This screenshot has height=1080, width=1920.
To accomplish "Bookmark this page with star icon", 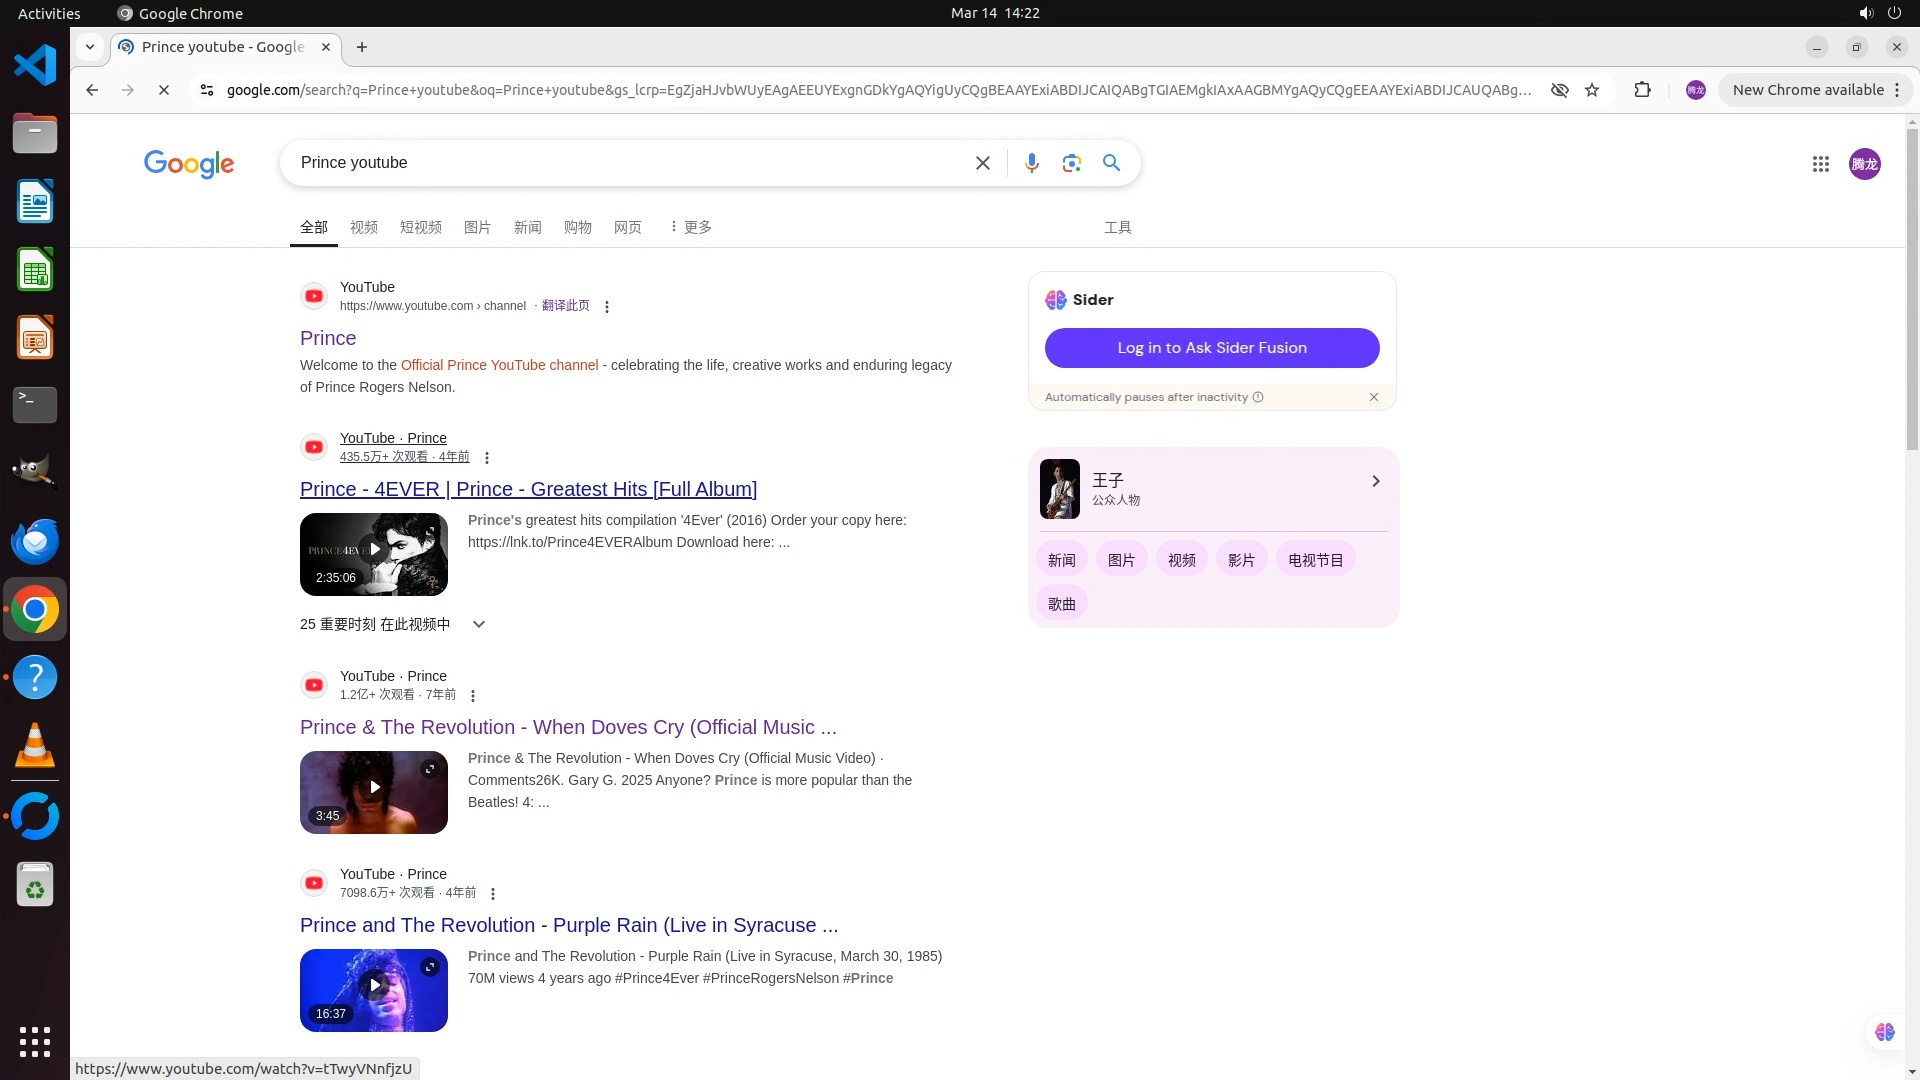I will pos(1592,90).
